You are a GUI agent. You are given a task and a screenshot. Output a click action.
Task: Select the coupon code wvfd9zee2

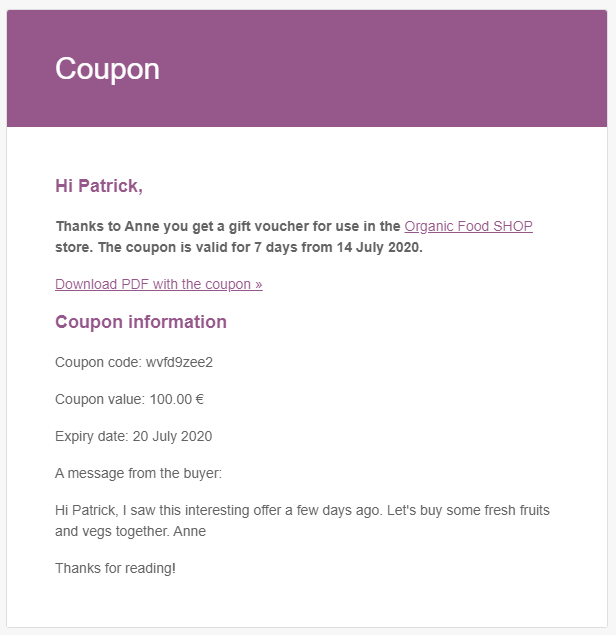click(x=180, y=362)
